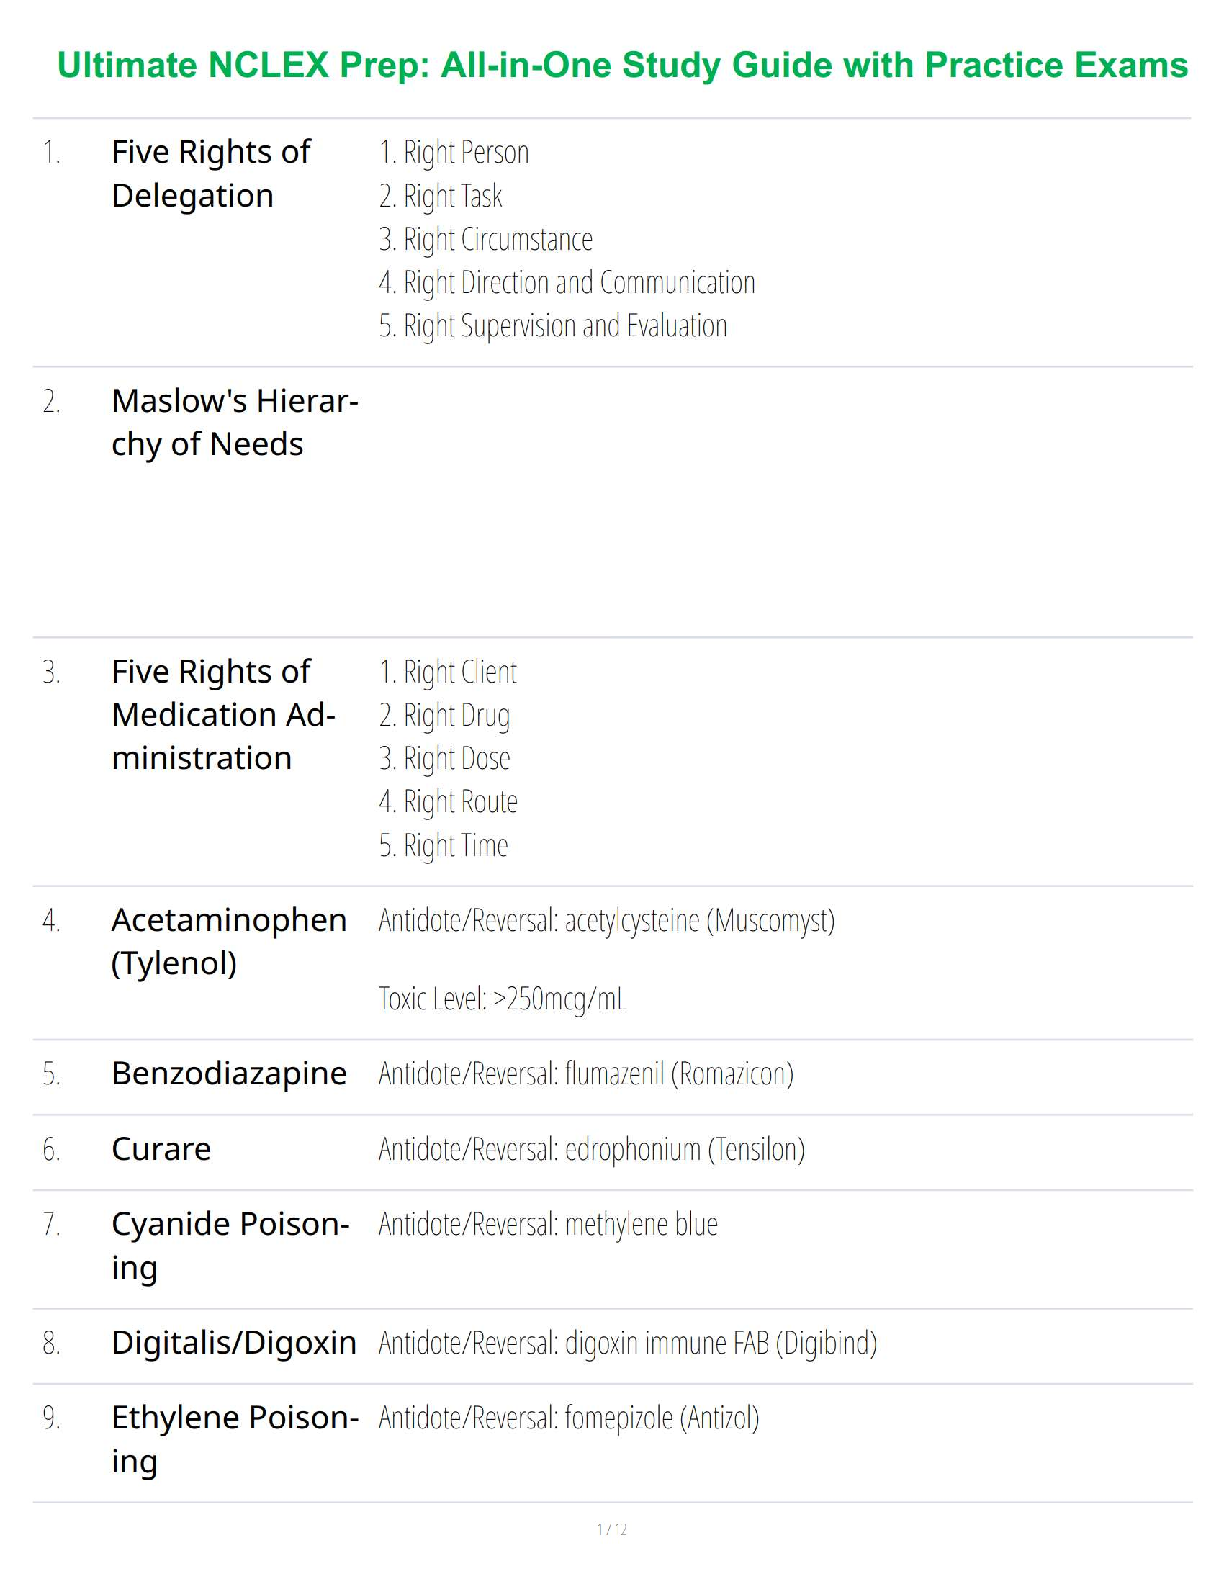Select the Five Rights of Delegation term
Screen dimensions: 1224x1584
(x=211, y=174)
